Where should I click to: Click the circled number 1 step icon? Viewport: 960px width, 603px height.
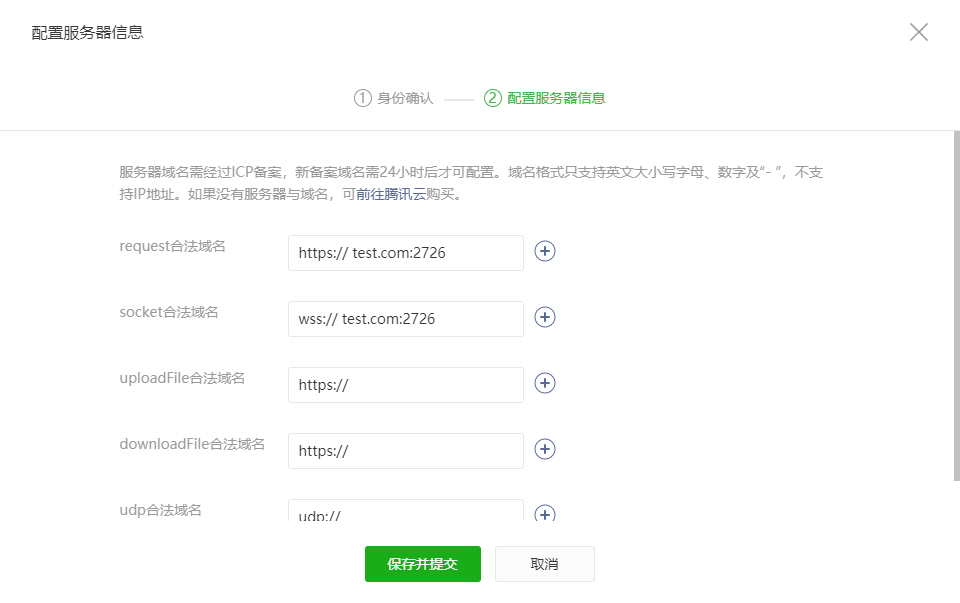[362, 98]
